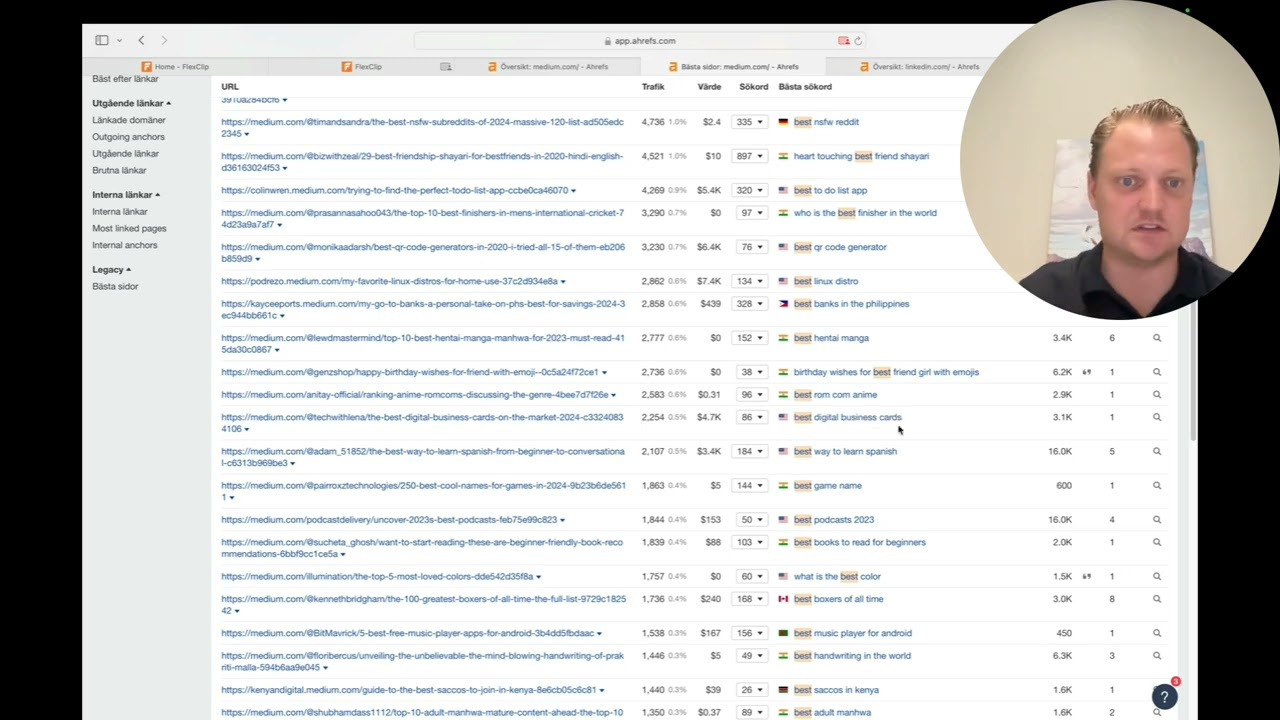The width and height of the screenshot is (1280, 720).
Task: Click the search icon for best rom com anime row
Action: tap(1157, 395)
